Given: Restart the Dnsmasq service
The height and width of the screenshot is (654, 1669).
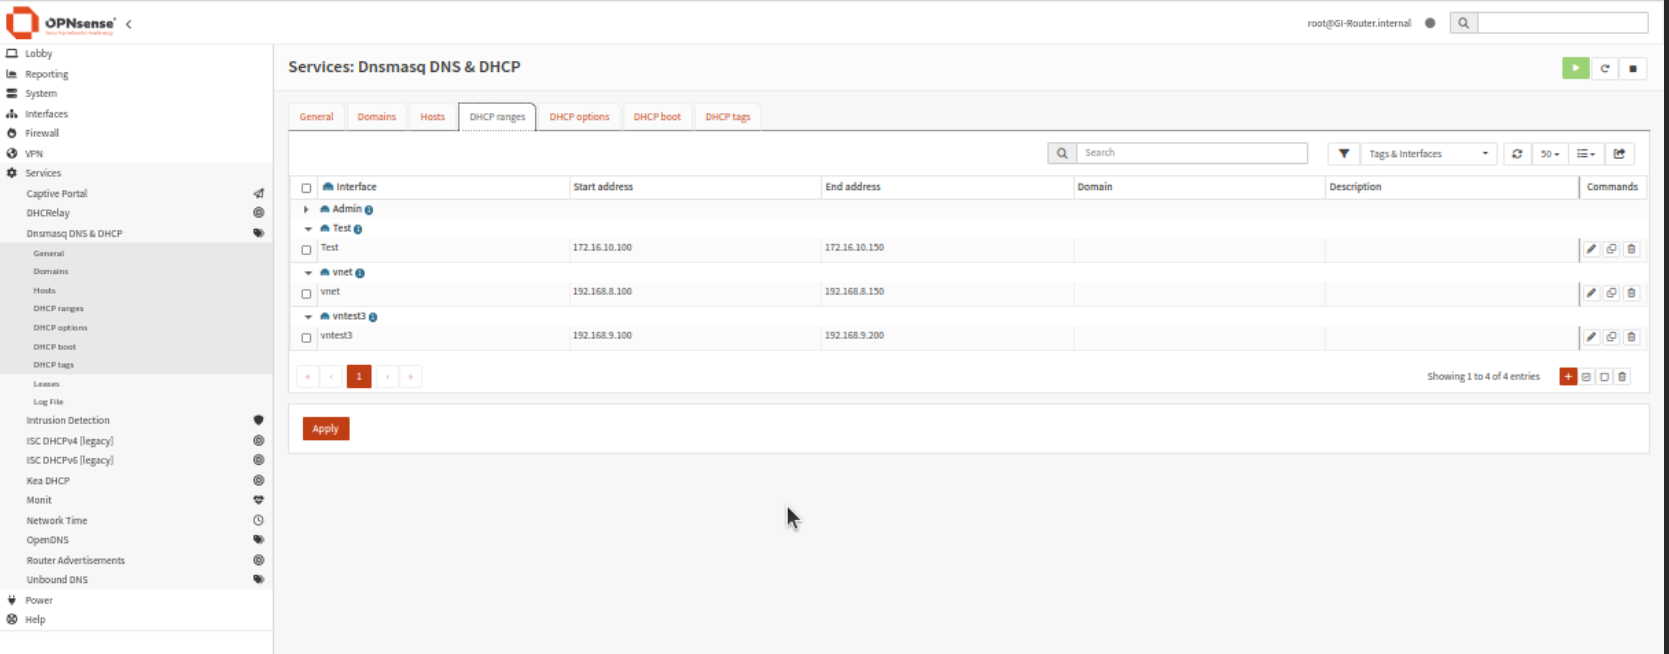Looking at the screenshot, I should [x=1605, y=69].
